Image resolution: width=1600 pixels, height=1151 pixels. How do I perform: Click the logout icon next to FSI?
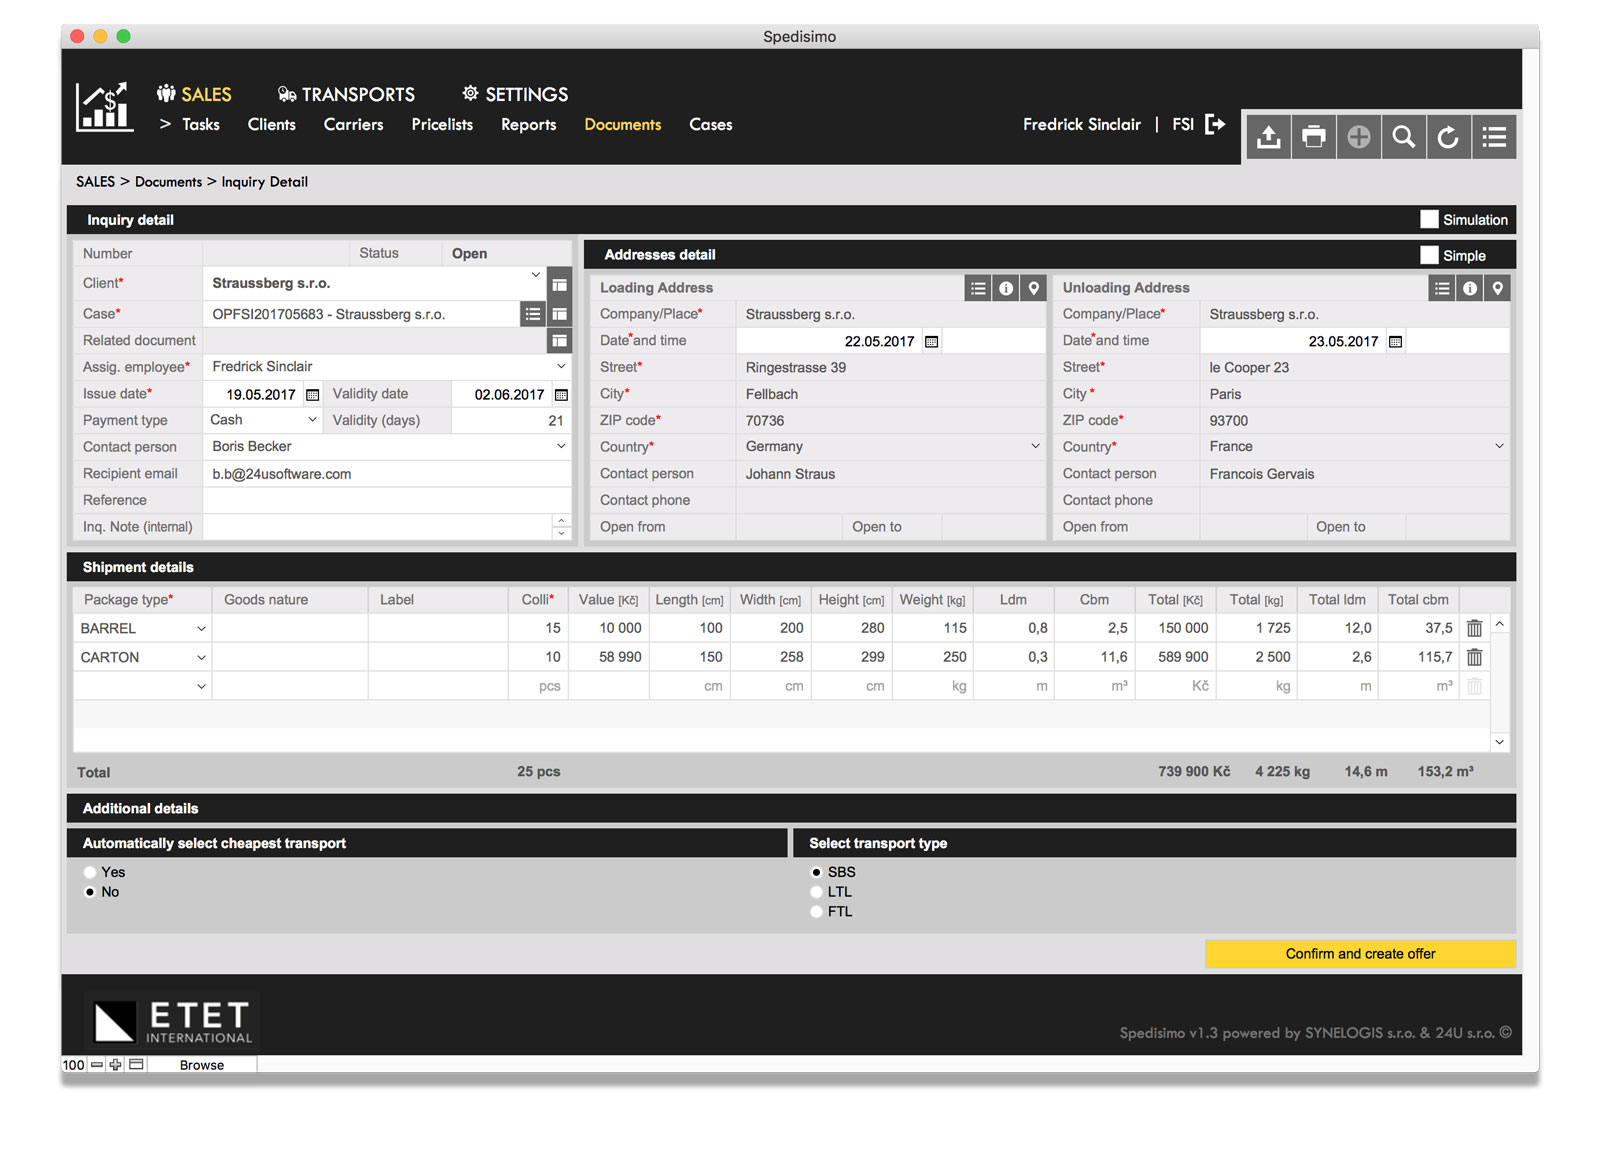(x=1215, y=124)
